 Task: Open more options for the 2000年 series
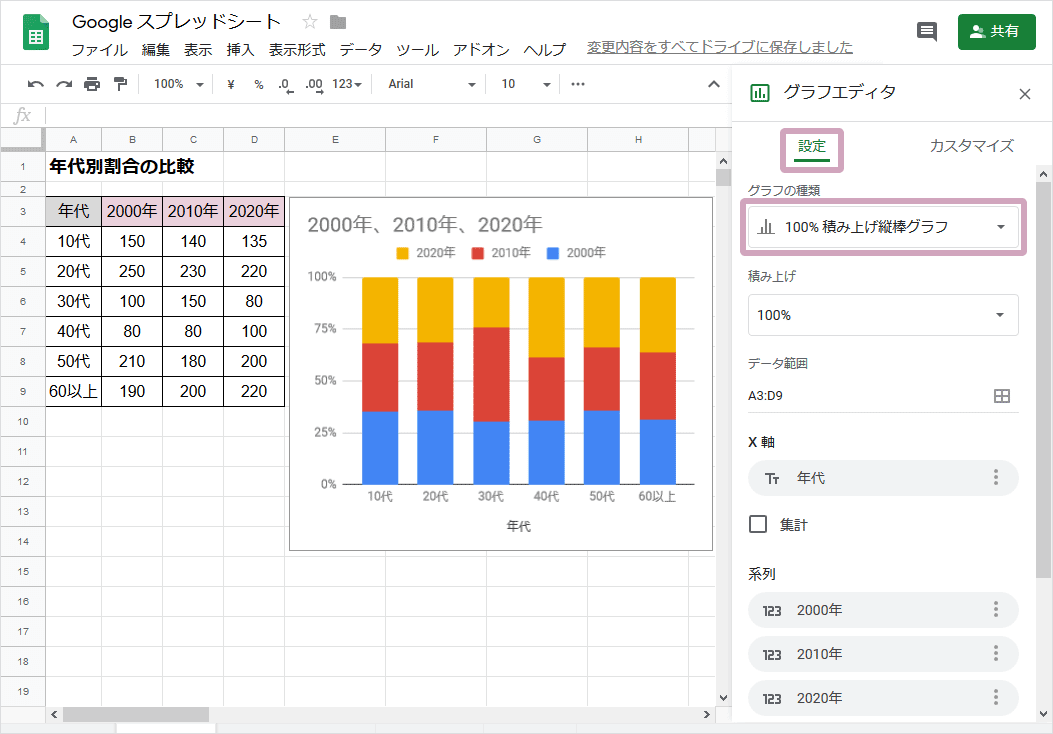point(996,610)
